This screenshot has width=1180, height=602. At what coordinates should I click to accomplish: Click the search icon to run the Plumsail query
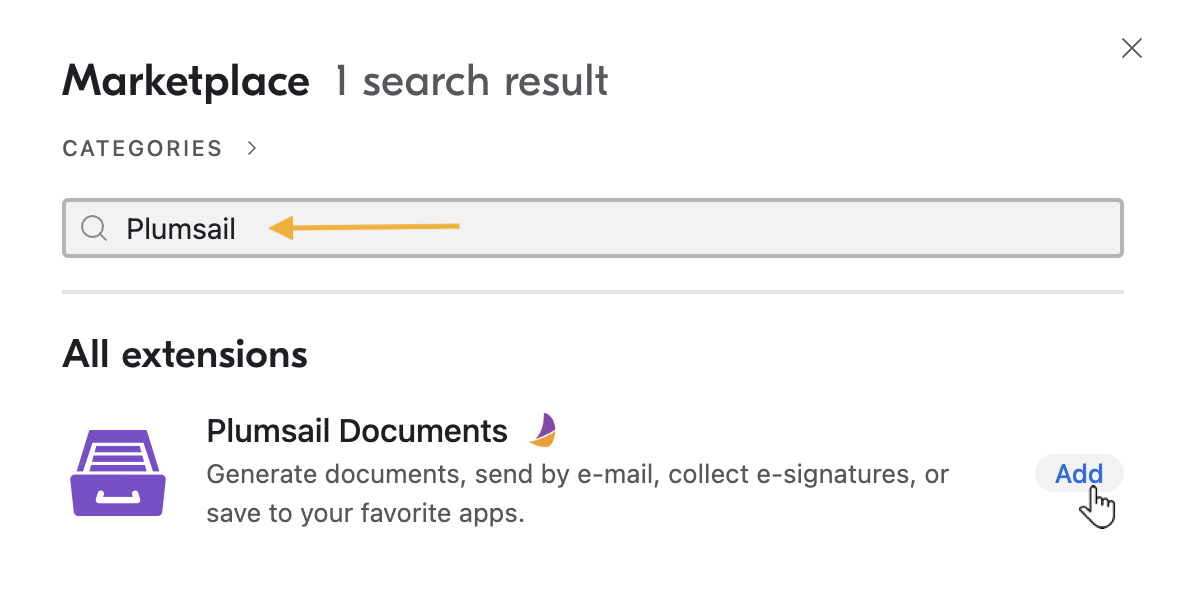click(94, 228)
